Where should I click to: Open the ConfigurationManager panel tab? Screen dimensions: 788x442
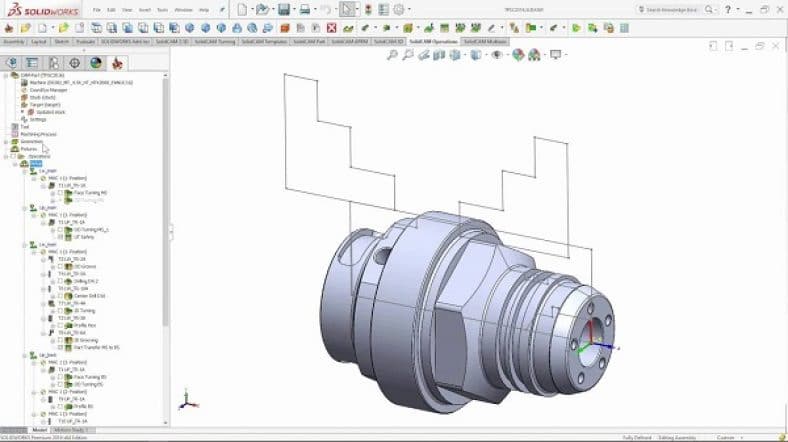53,63
